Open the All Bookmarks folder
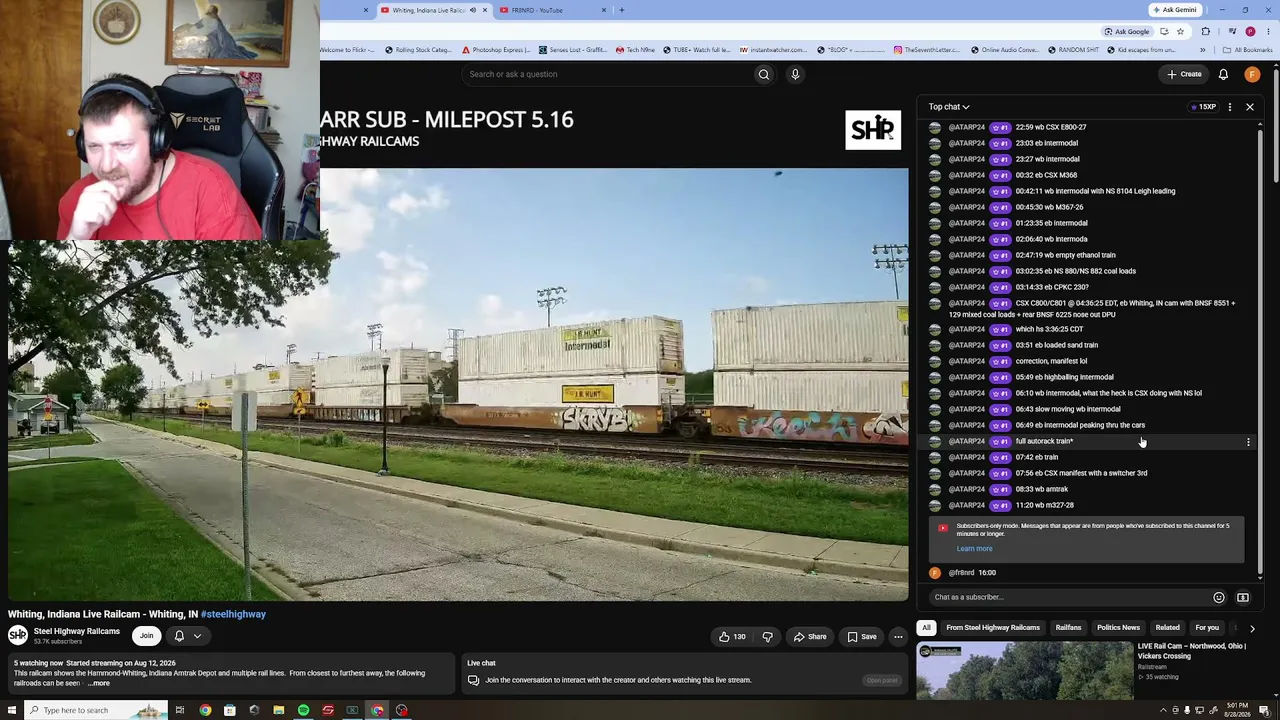This screenshot has width=1280, height=720. tap(1247, 50)
